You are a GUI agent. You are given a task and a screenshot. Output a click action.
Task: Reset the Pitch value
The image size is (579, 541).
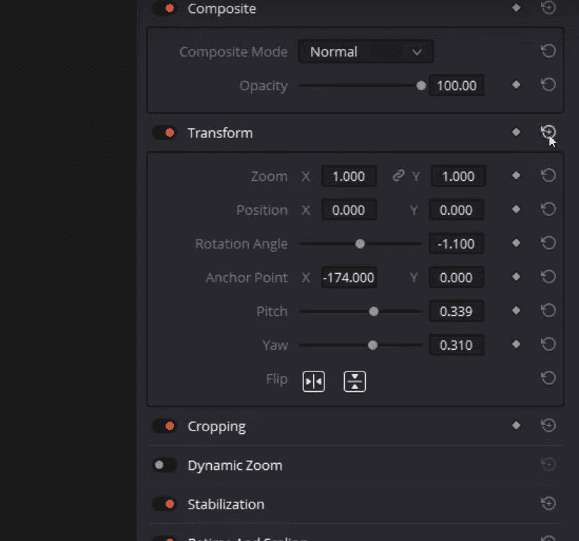click(x=548, y=311)
